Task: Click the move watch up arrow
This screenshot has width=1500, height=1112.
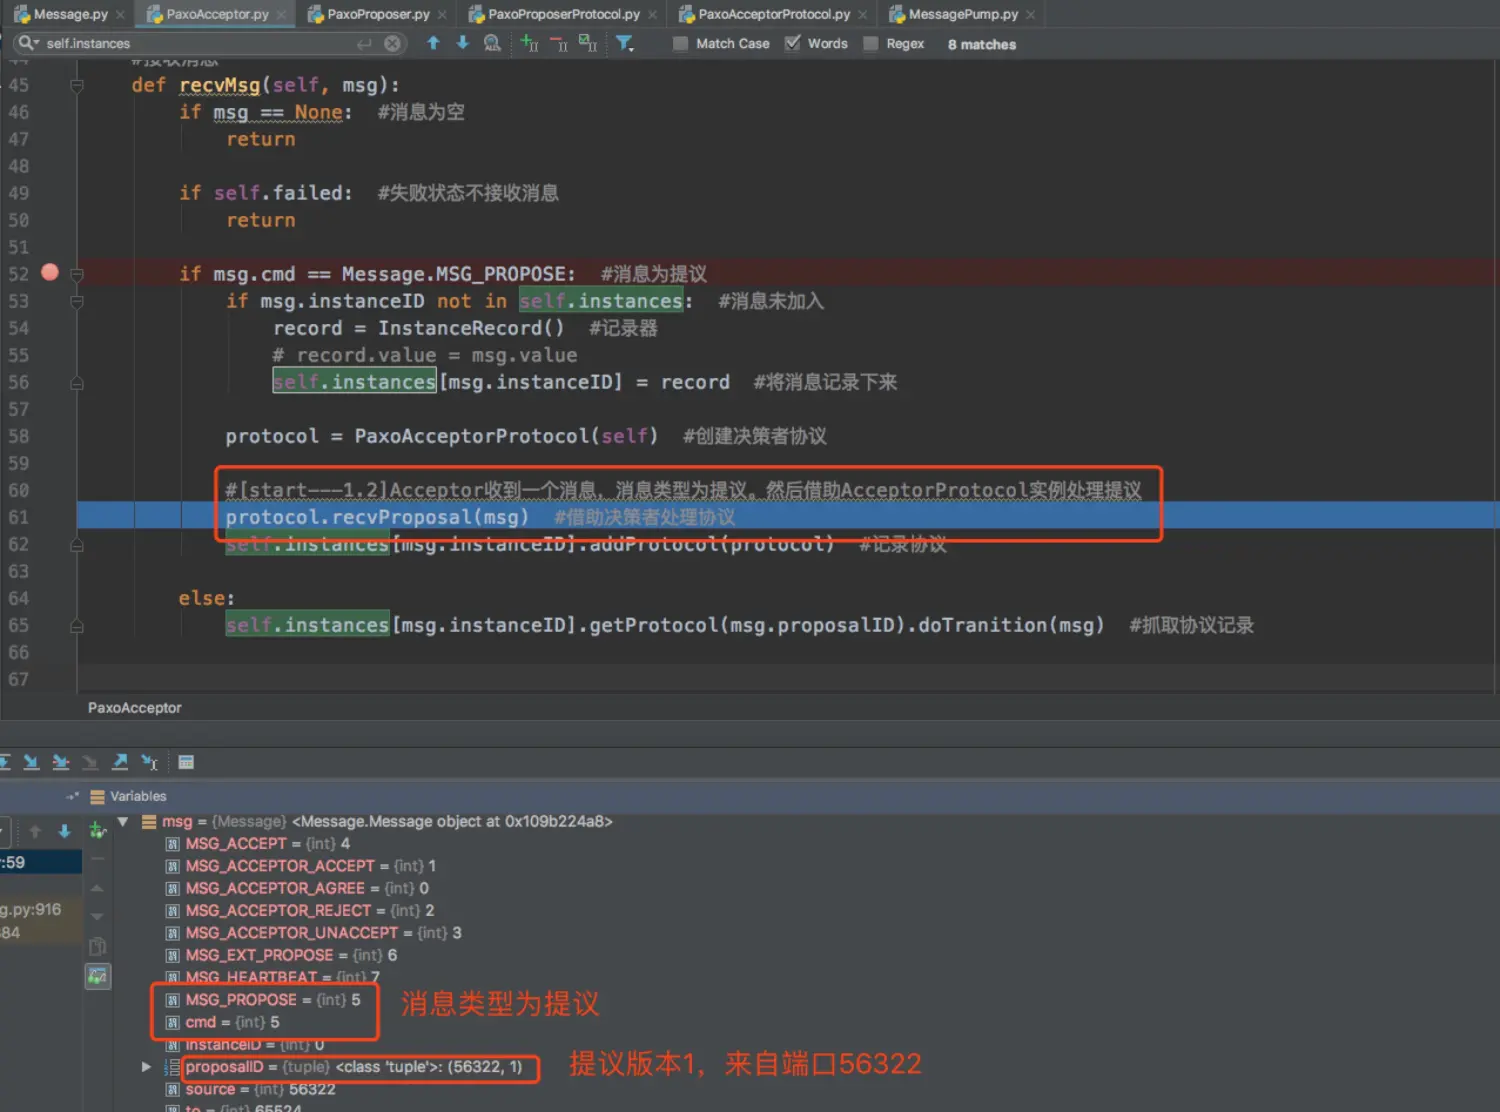Action: pos(97,888)
